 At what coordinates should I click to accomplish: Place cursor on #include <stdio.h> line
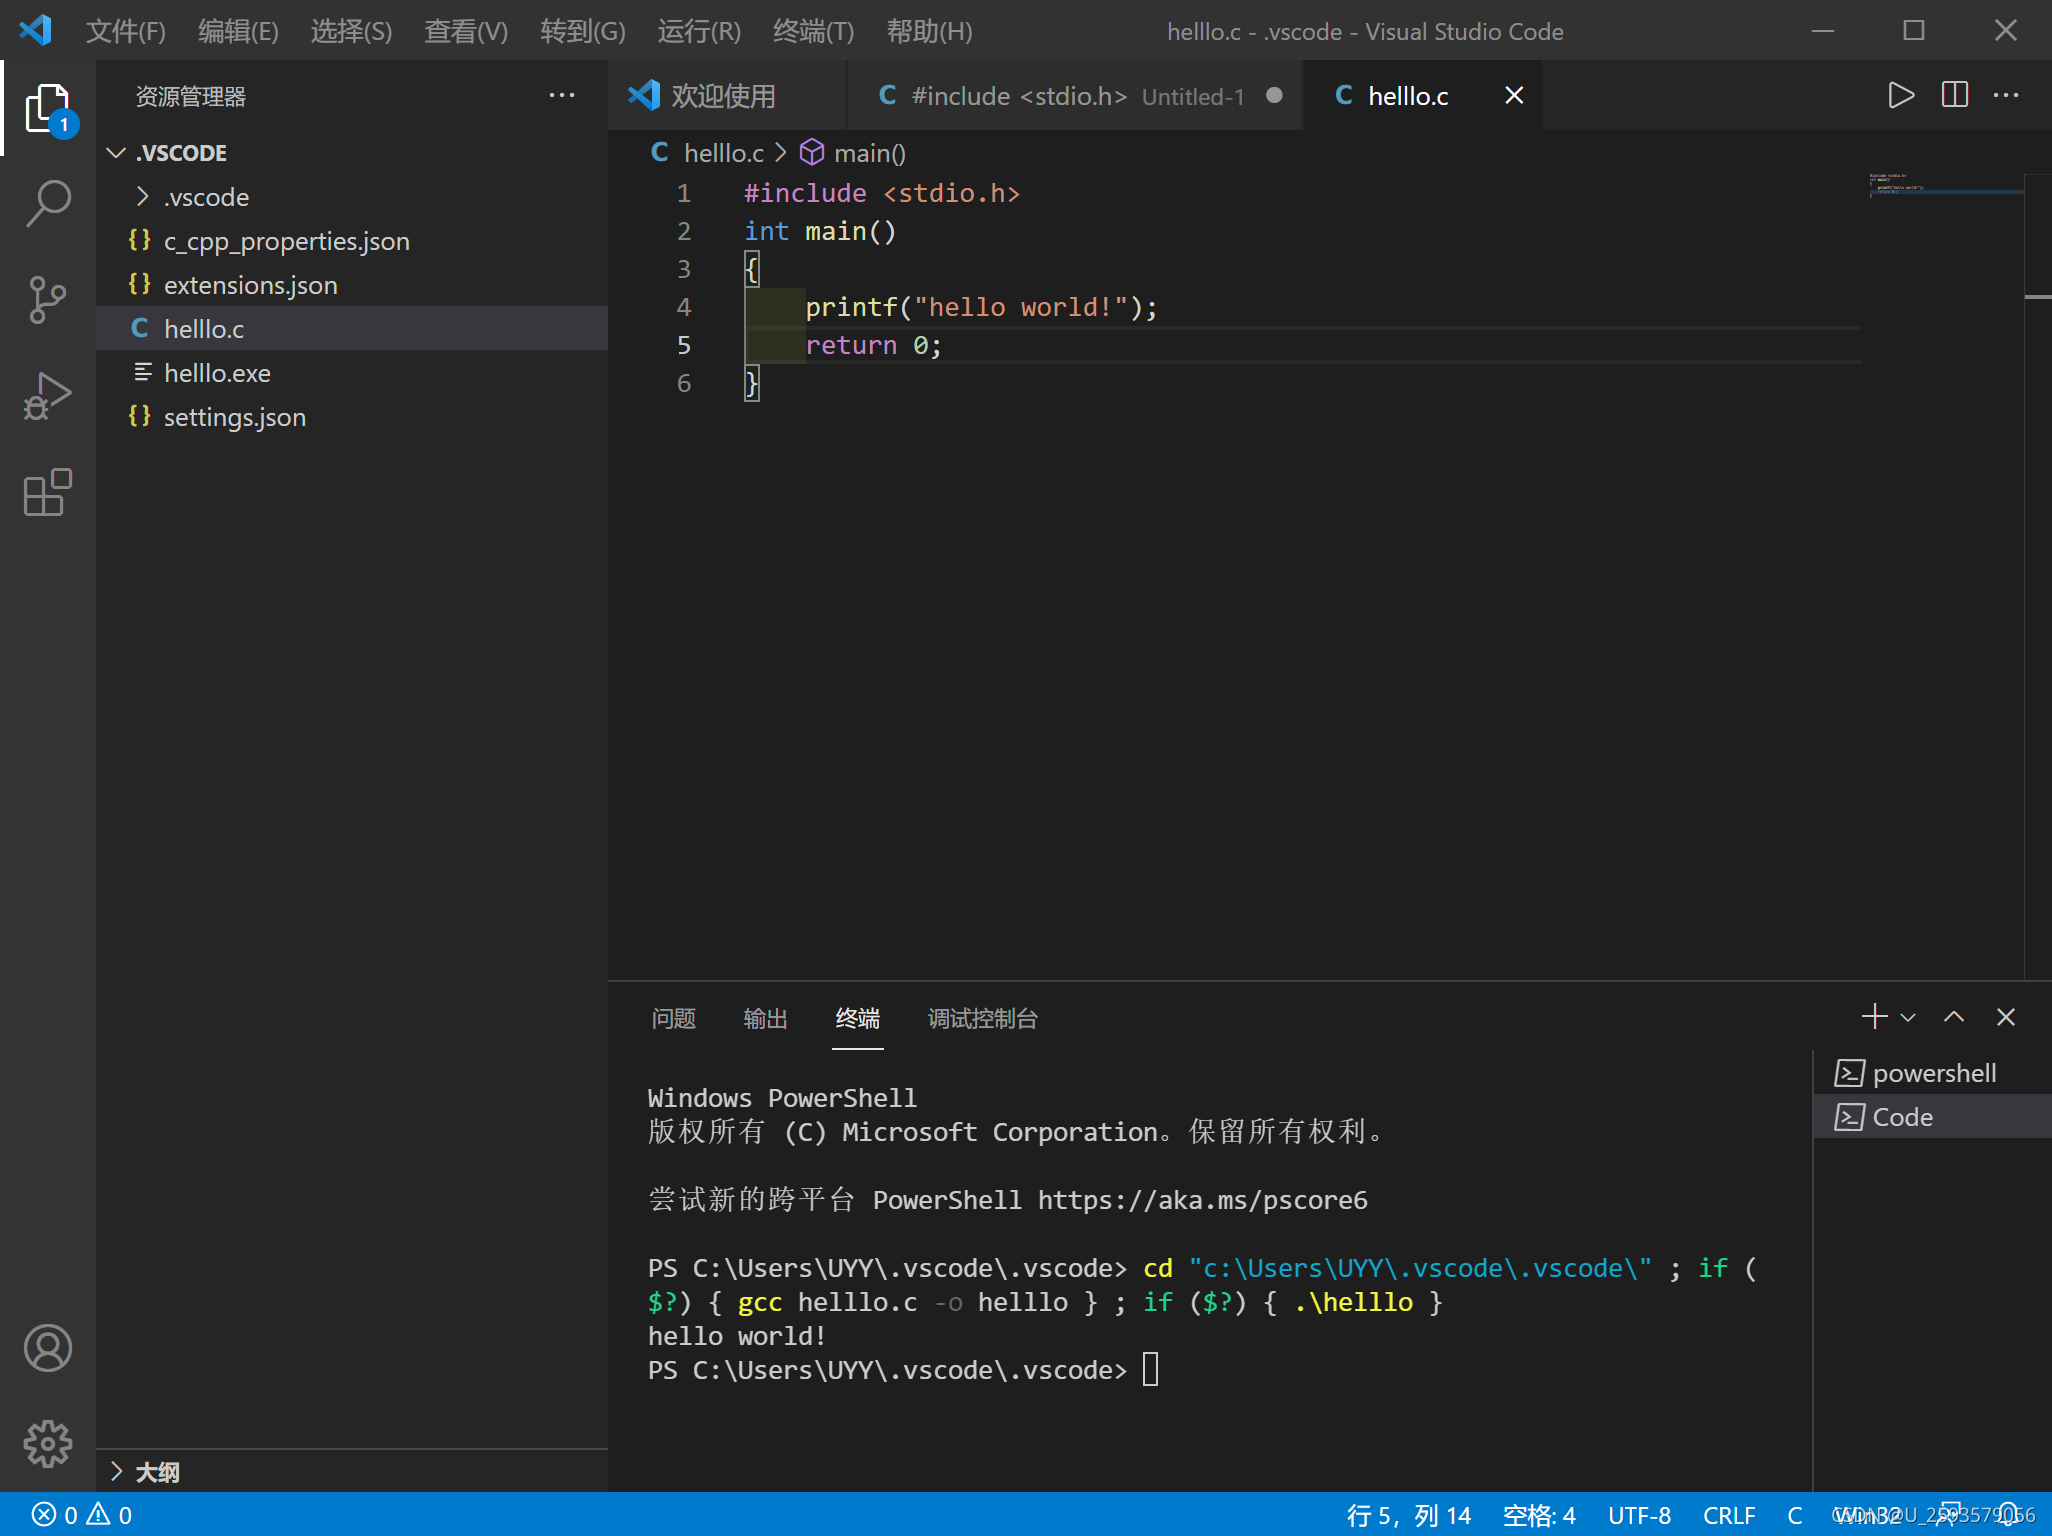881,193
